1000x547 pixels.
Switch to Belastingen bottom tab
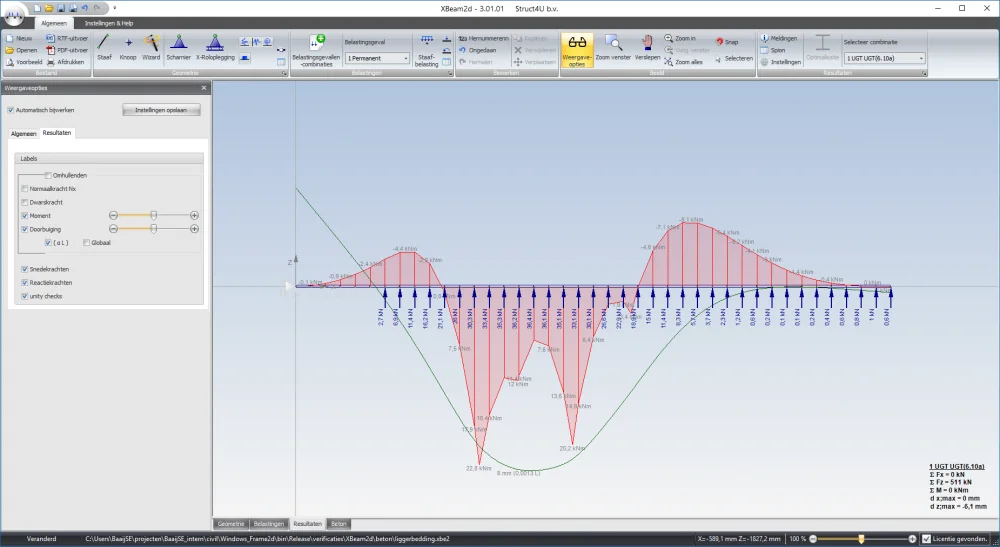[x=268, y=523]
